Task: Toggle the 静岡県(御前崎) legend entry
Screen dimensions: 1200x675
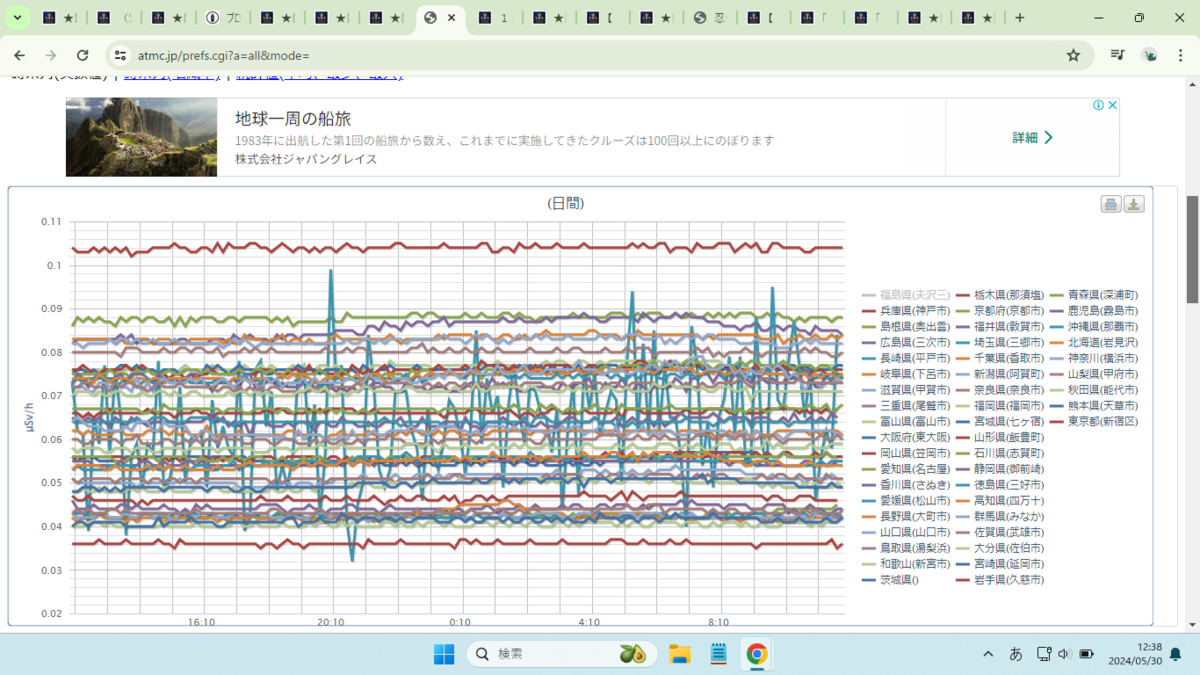Action: click(x=1000, y=469)
